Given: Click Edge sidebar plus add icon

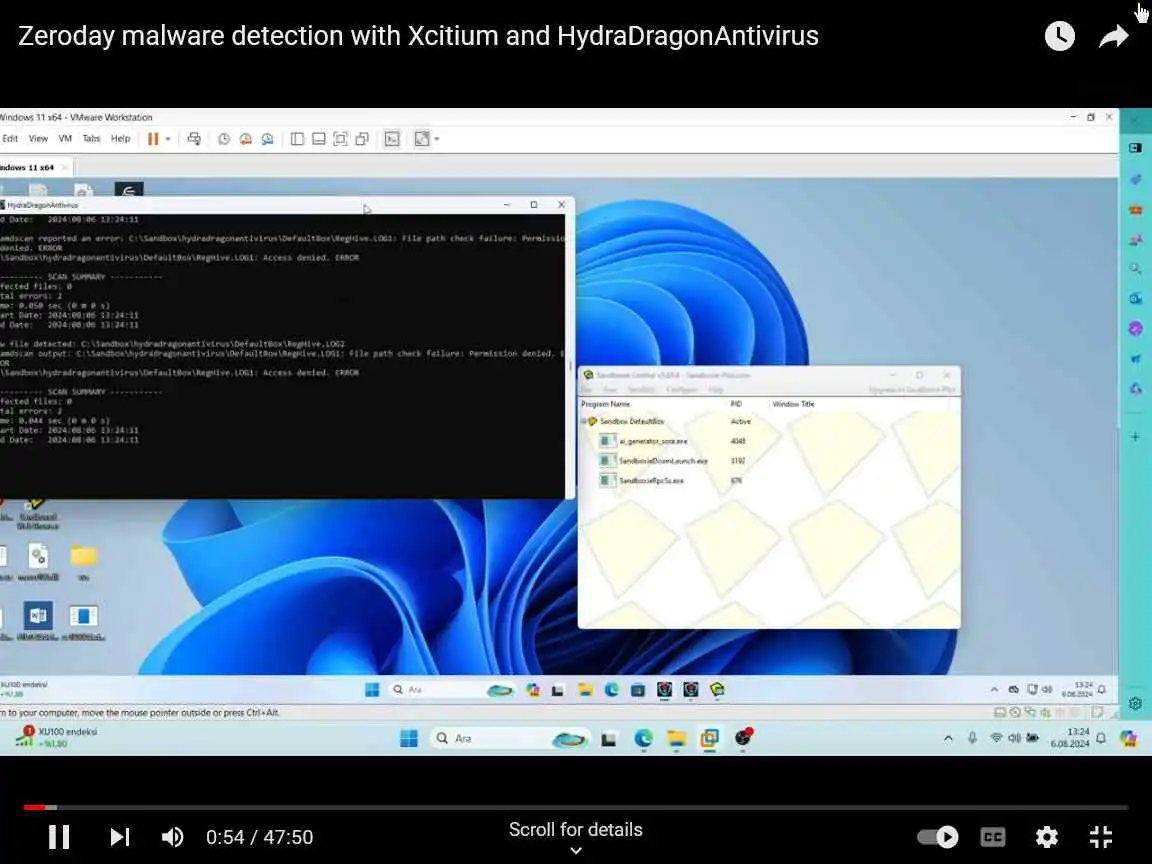Looking at the screenshot, I should (x=1135, y=436).
